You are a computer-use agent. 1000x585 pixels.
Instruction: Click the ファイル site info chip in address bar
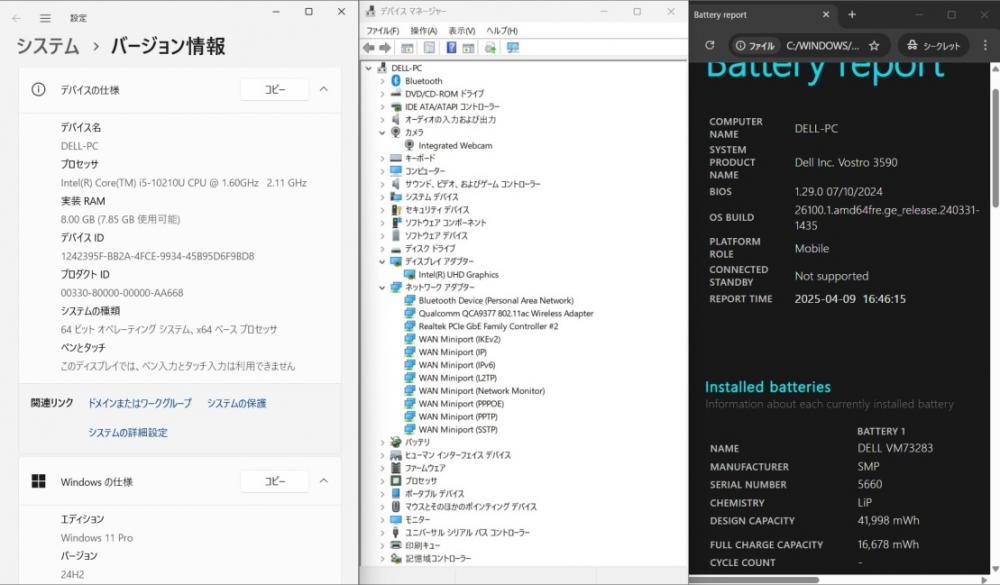[755, 45]
